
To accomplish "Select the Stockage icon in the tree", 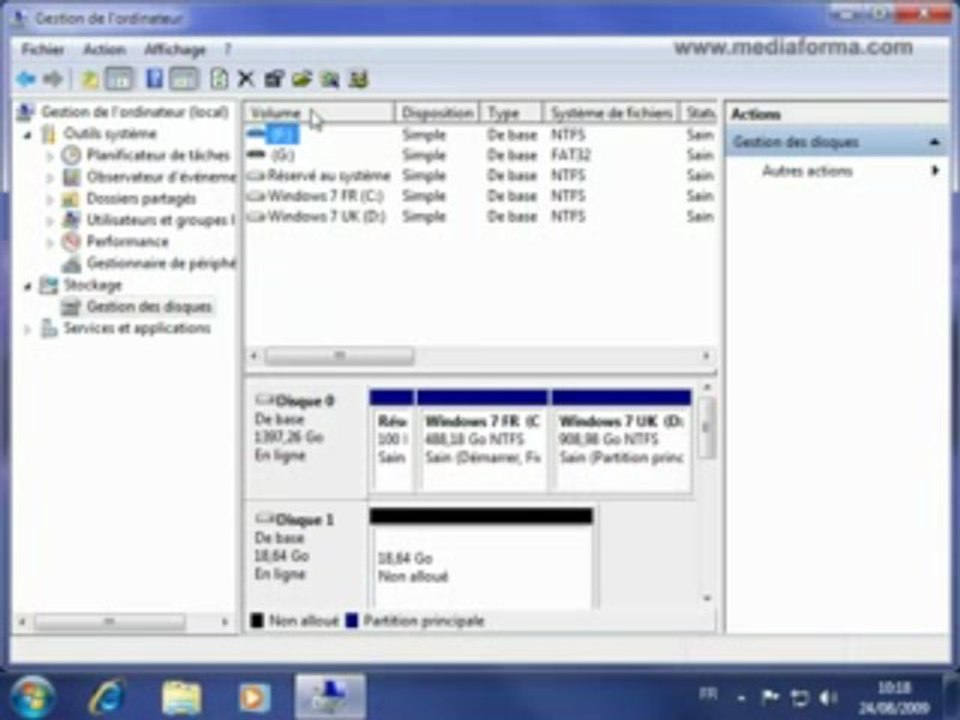I will click(48, 285).
